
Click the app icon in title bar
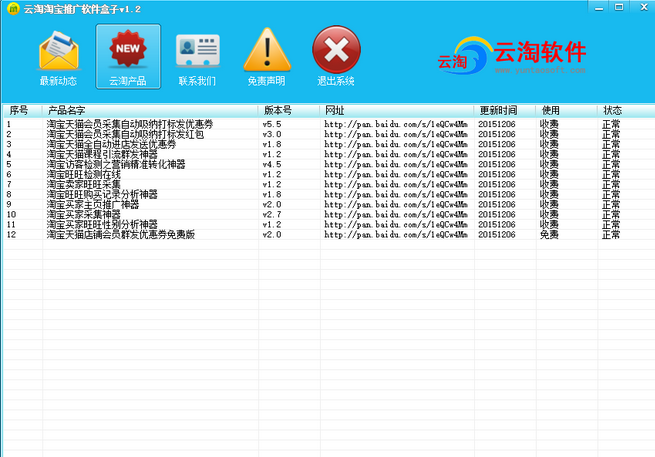[x=13, y=8]
